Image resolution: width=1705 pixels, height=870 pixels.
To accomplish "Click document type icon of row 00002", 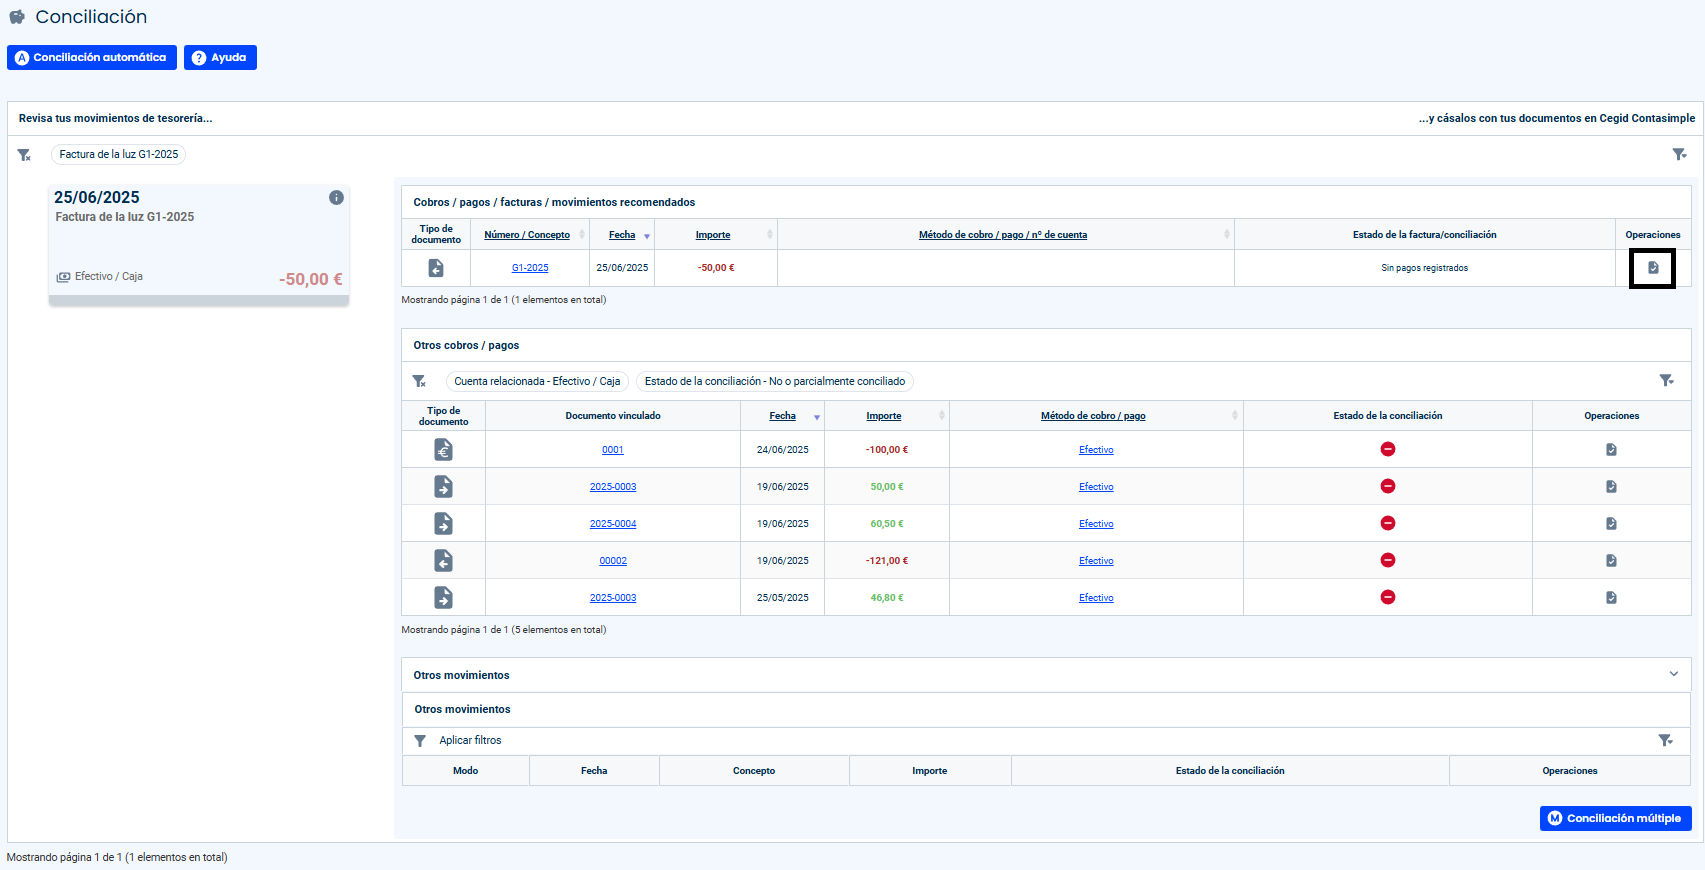I will [x=443, y=561].
